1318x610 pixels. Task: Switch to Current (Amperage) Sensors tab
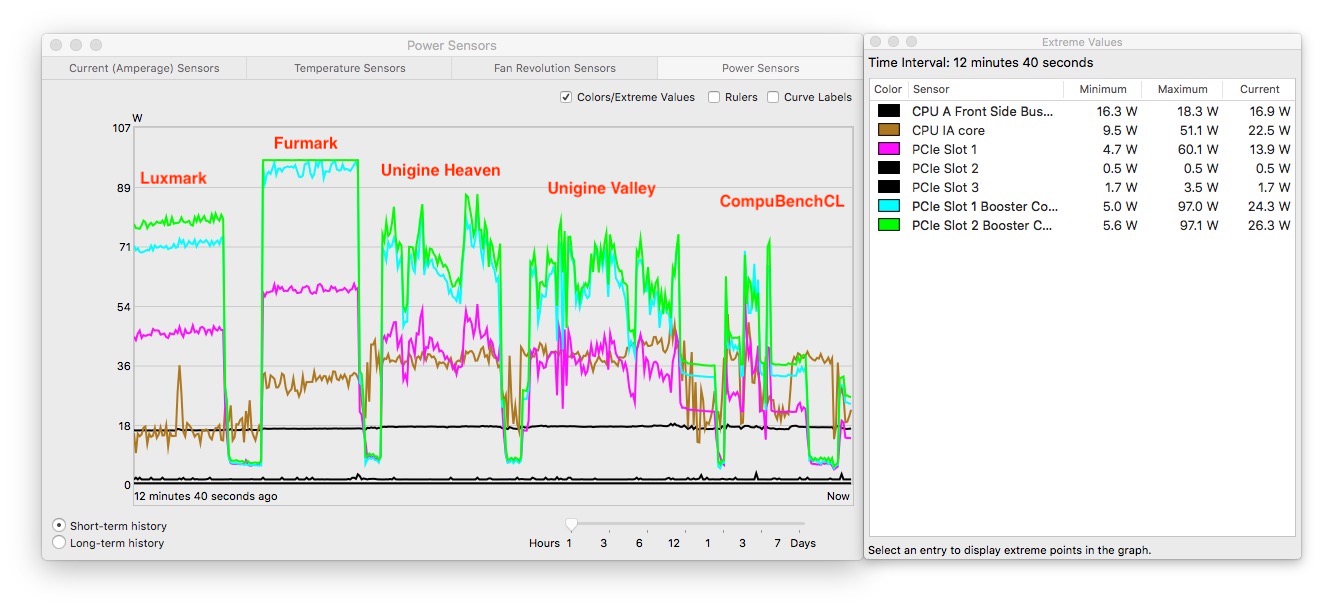pos(144,68)
